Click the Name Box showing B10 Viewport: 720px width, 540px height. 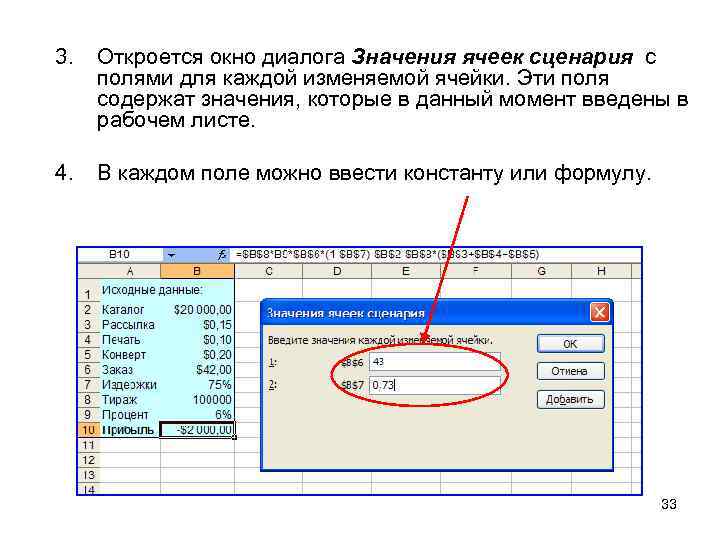click(x=120, y=254)
